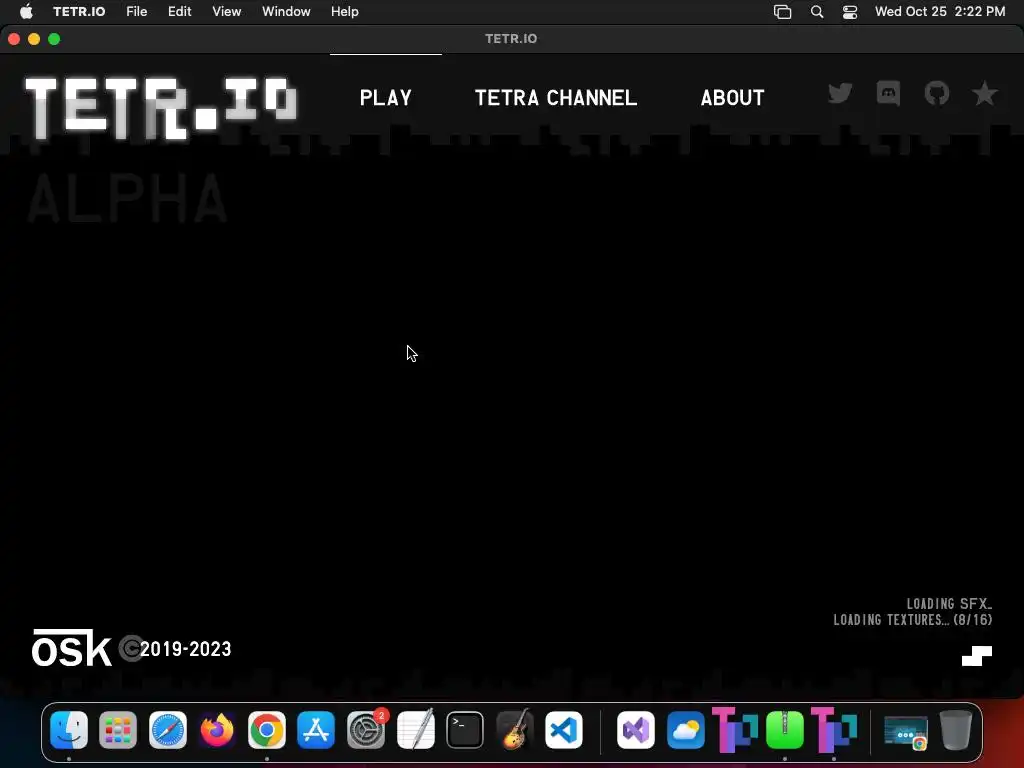Open the View menu
Image resolution: width=1024 pixels, height=768 pixels.
227,11
